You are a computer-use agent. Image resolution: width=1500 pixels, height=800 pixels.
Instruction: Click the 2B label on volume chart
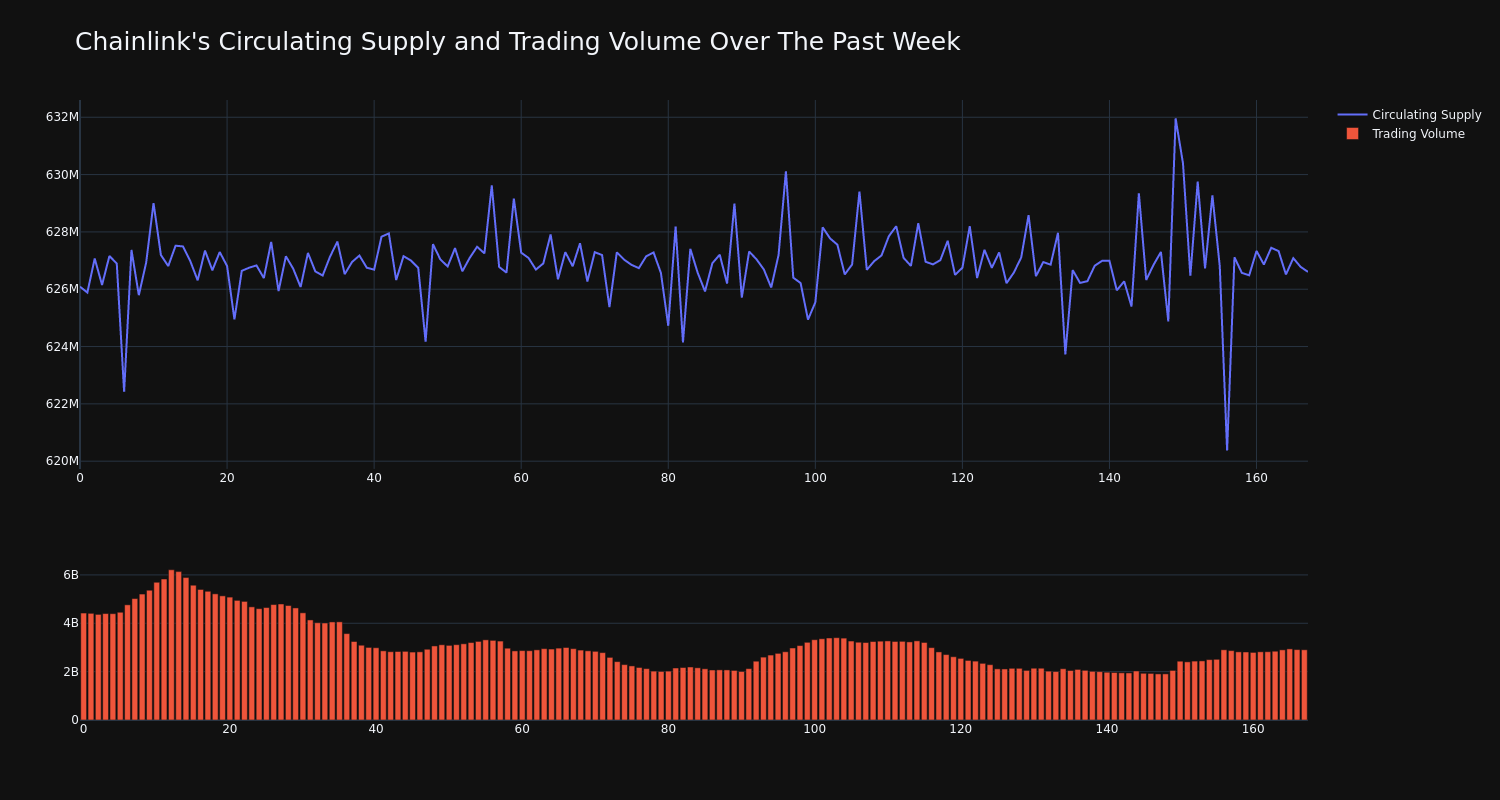(x=70, y=672)
